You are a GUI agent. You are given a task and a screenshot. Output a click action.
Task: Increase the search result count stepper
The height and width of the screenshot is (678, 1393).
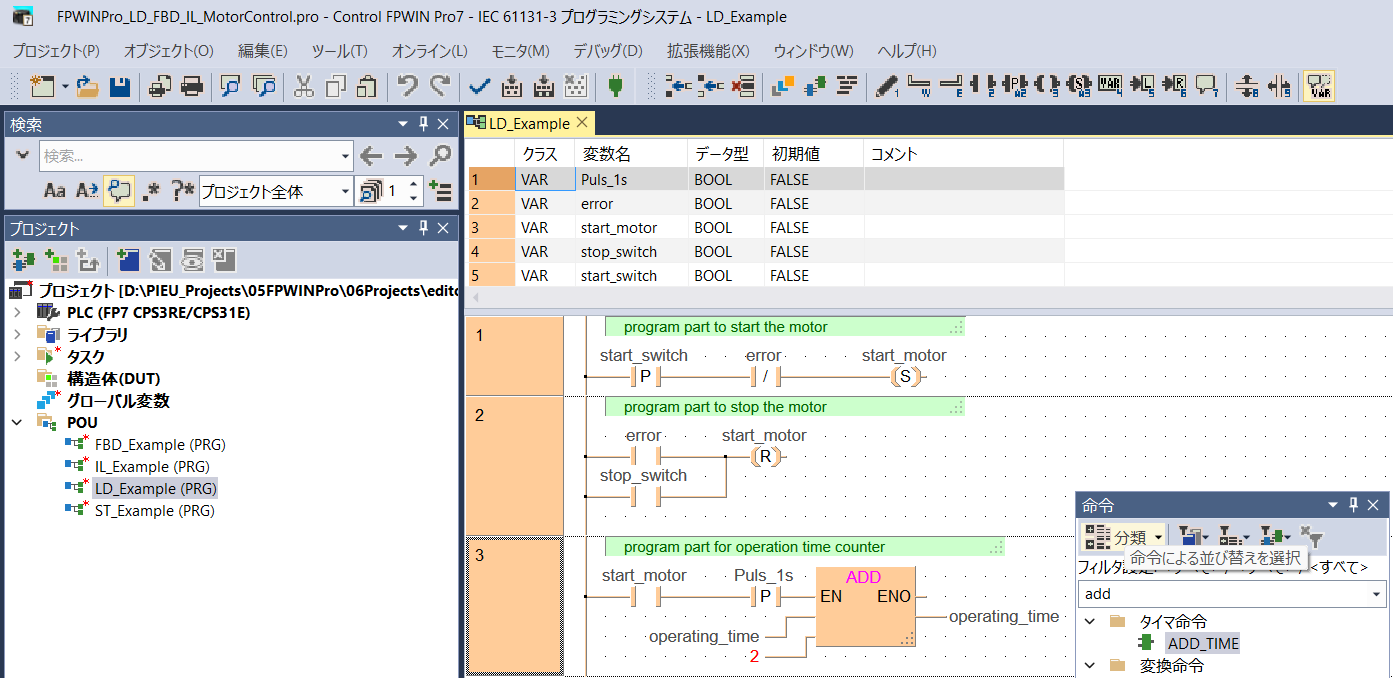[414, 185]
